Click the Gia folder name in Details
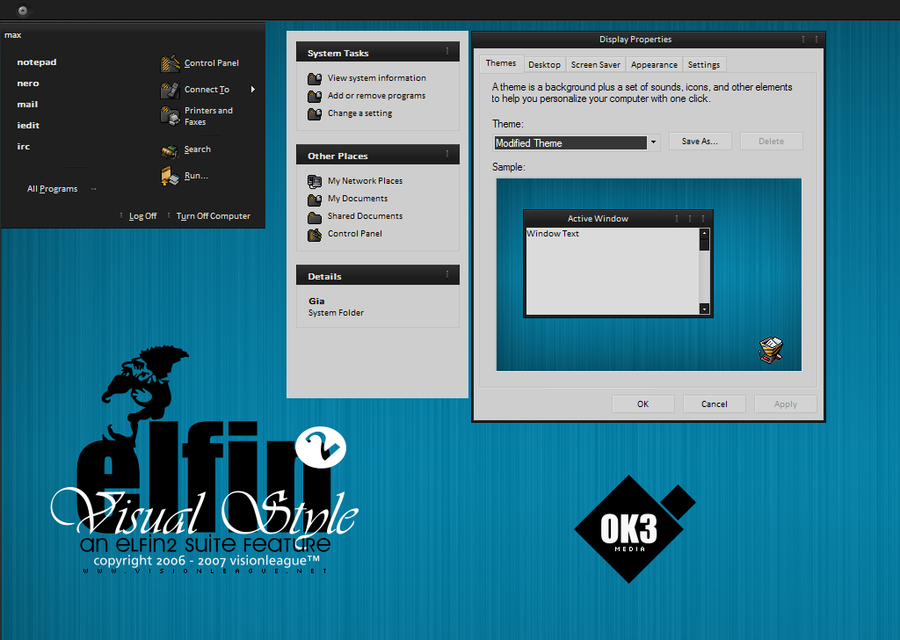This screenshot has height=640, width=900. click(316, 301)
